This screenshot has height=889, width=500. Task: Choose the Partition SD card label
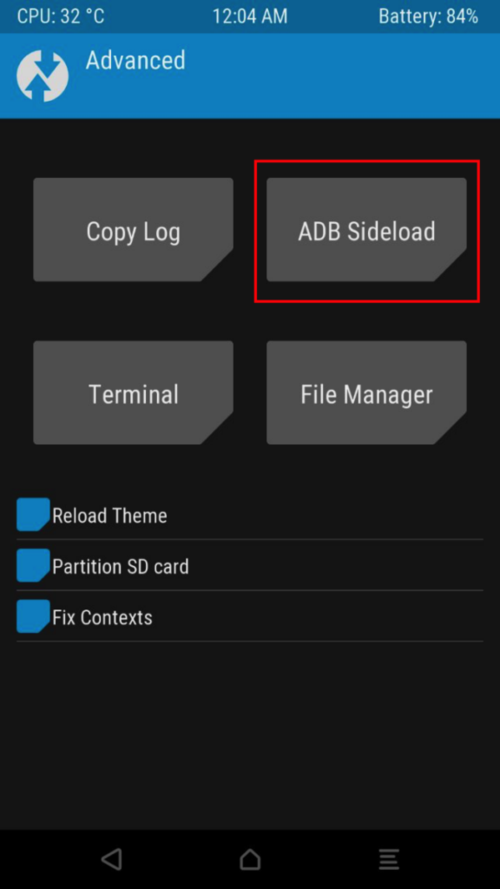[120, 566]
